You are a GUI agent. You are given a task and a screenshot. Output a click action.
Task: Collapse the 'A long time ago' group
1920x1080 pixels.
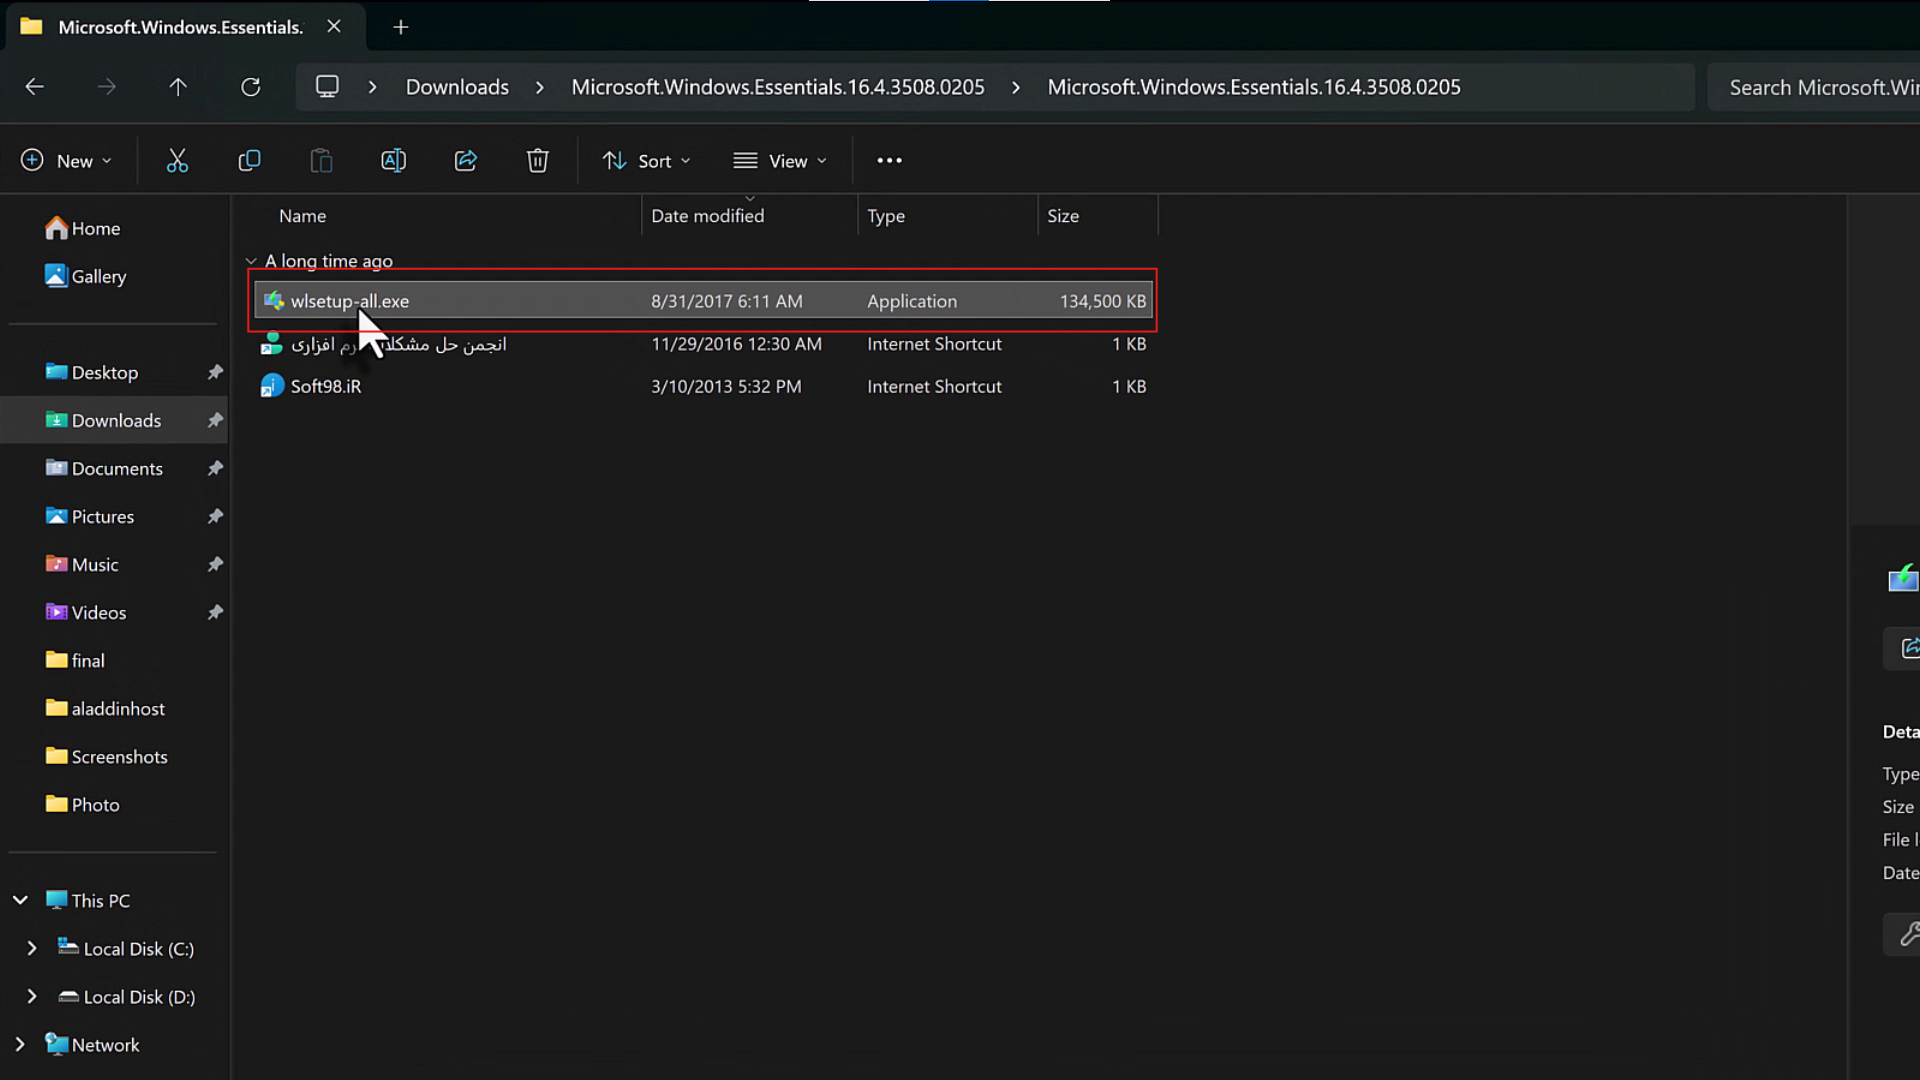point(251,261)
